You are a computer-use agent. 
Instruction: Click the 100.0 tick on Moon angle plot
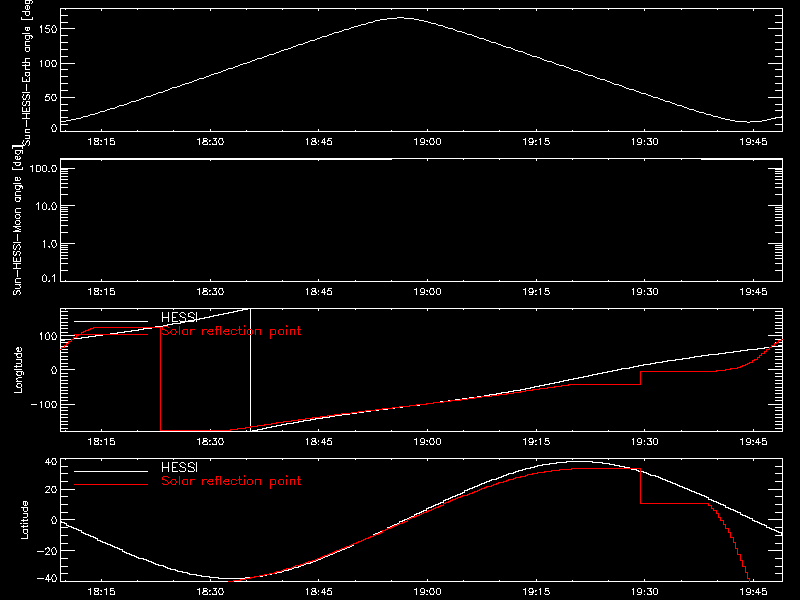[x=43, y=169]
